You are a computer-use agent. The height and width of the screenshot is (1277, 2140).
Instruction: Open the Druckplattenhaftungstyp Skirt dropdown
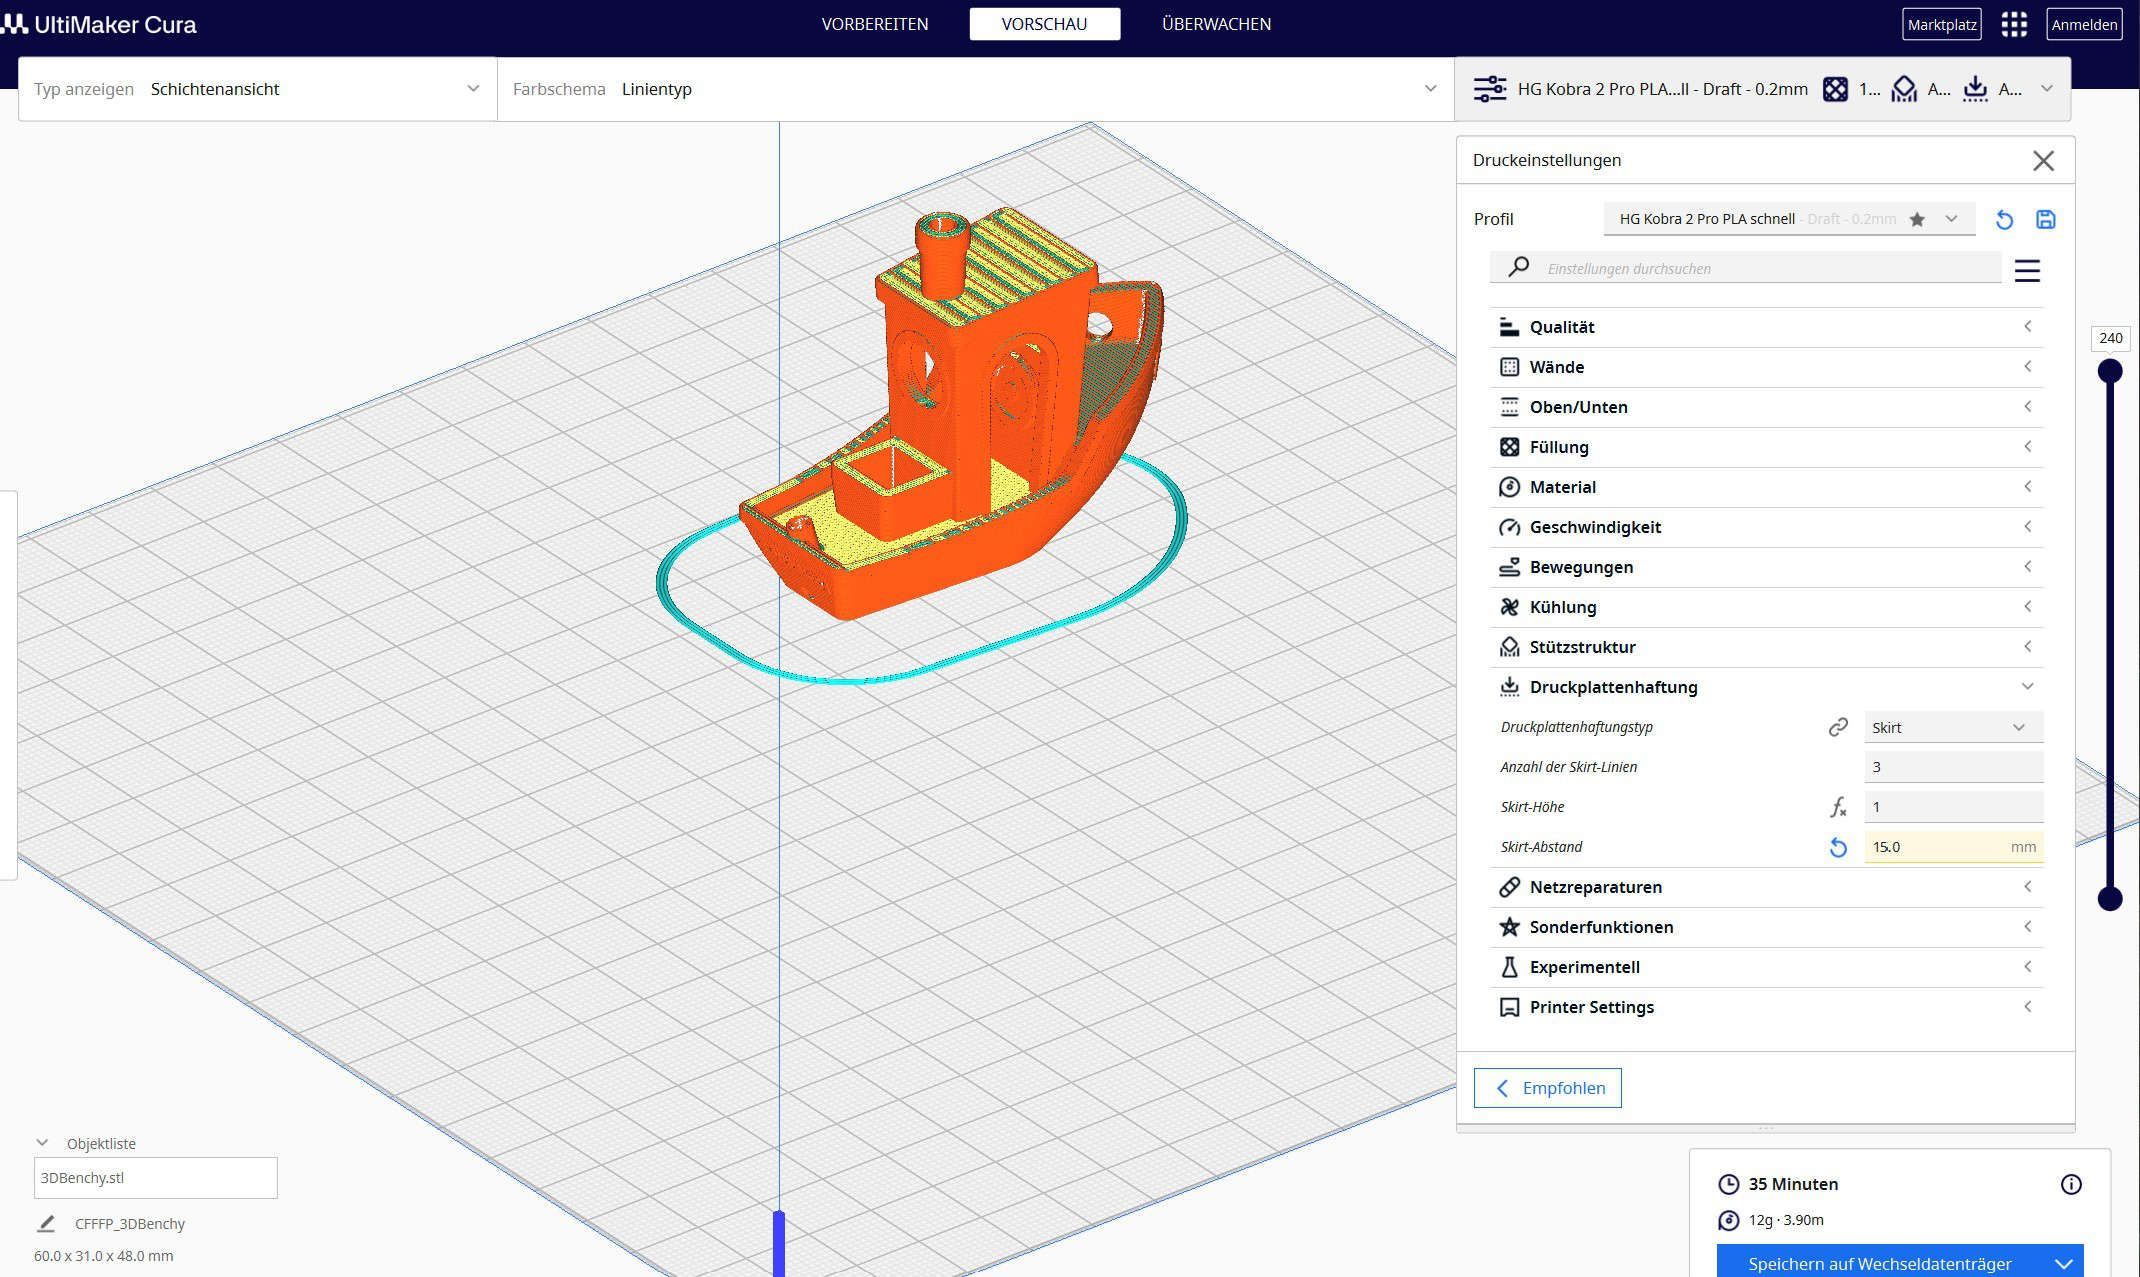pos(1952,727)
